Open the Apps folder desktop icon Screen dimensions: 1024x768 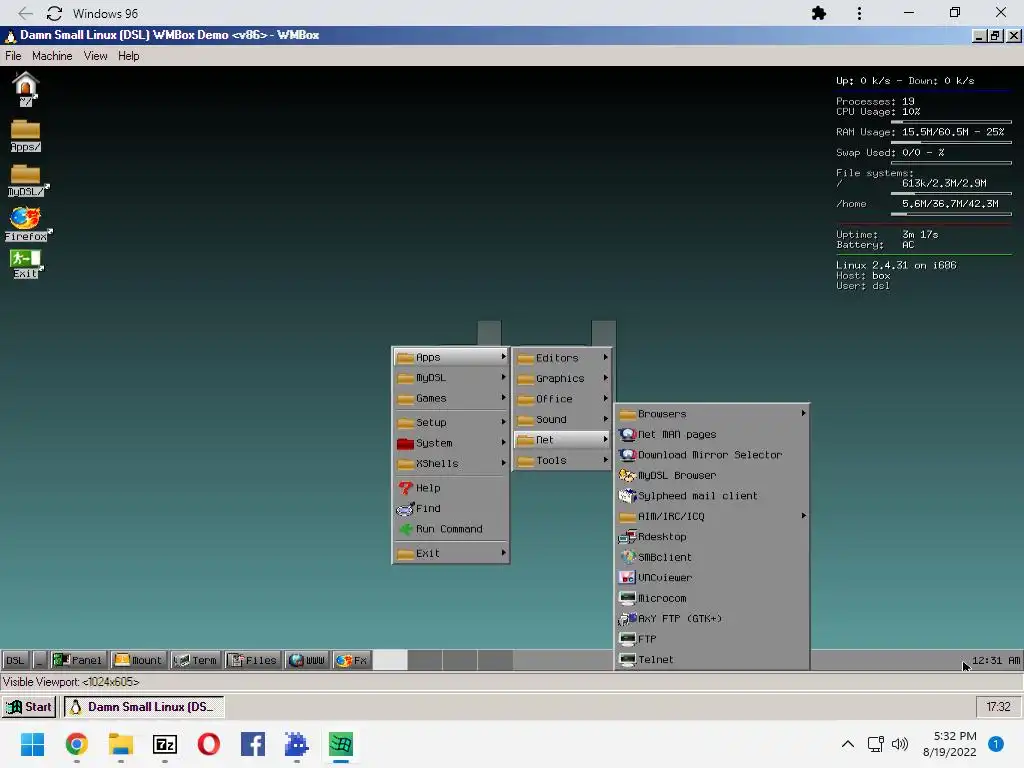25,135
